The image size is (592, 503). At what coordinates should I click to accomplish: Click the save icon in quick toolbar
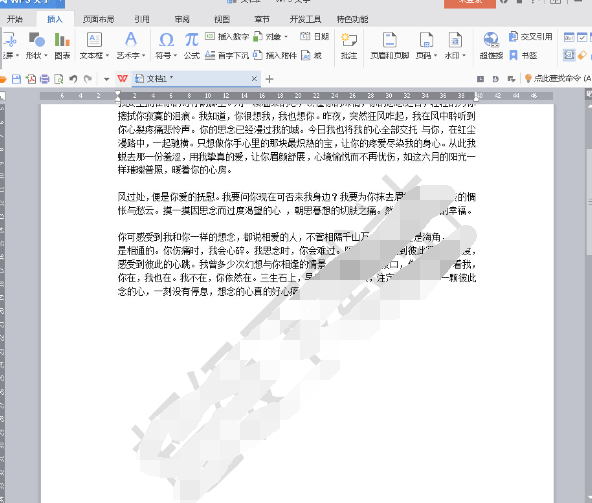(x=16, y=79)
